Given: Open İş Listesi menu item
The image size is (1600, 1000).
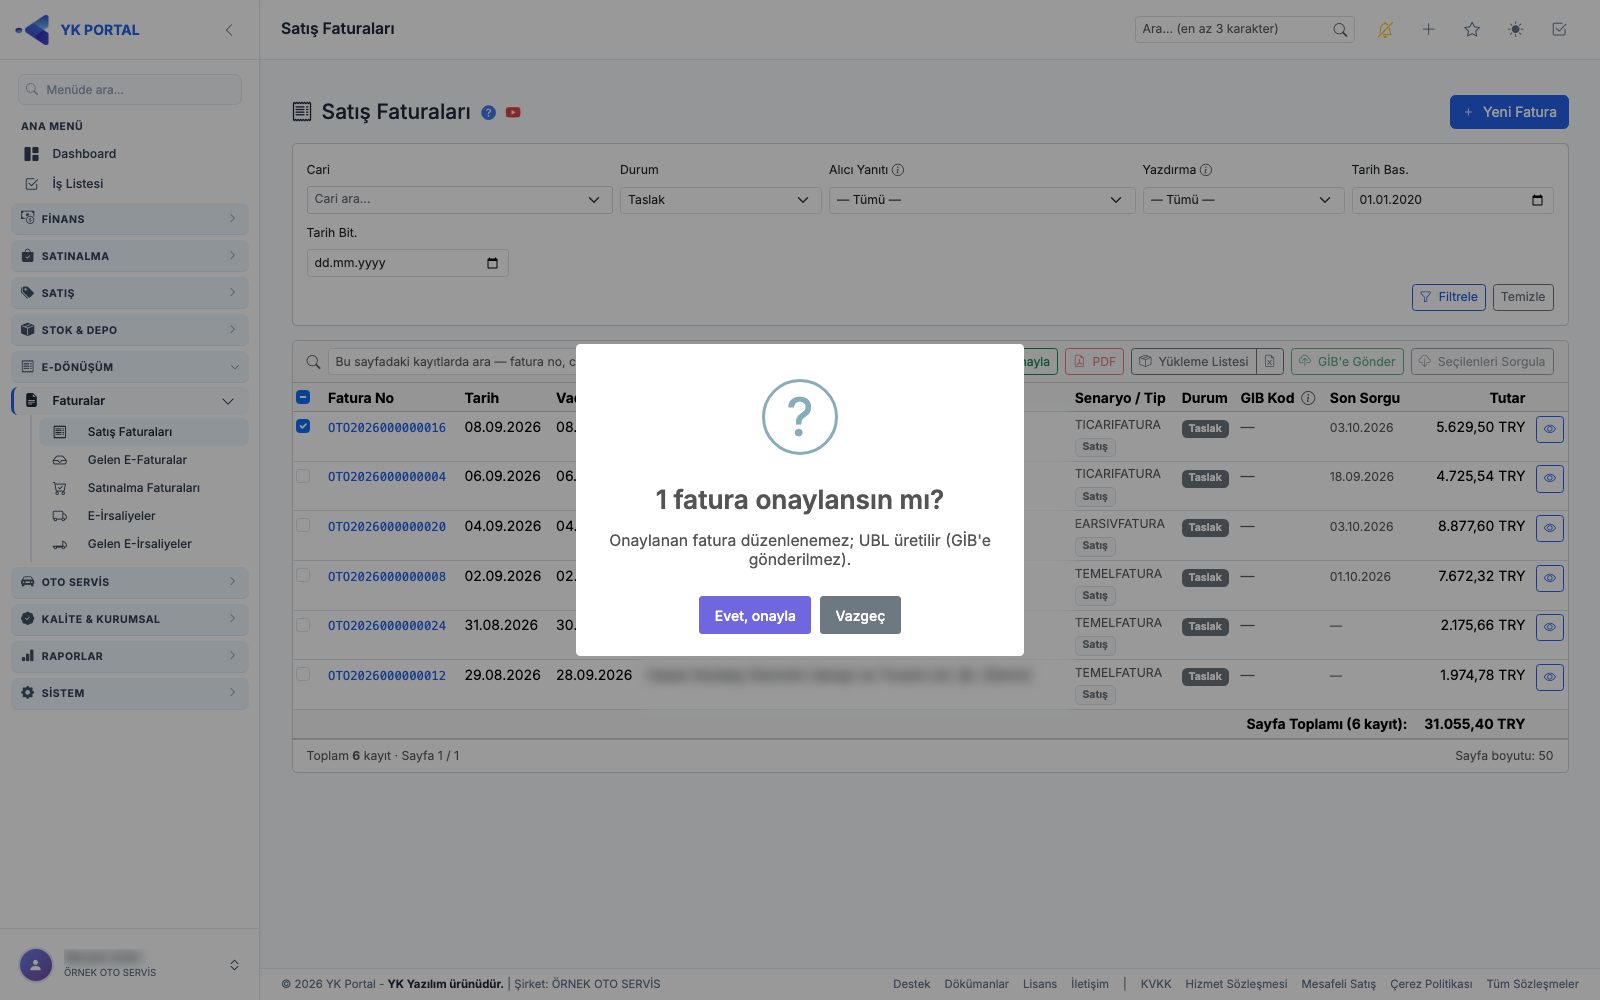Looking at the screenshot, I should [x=77, y=184].
